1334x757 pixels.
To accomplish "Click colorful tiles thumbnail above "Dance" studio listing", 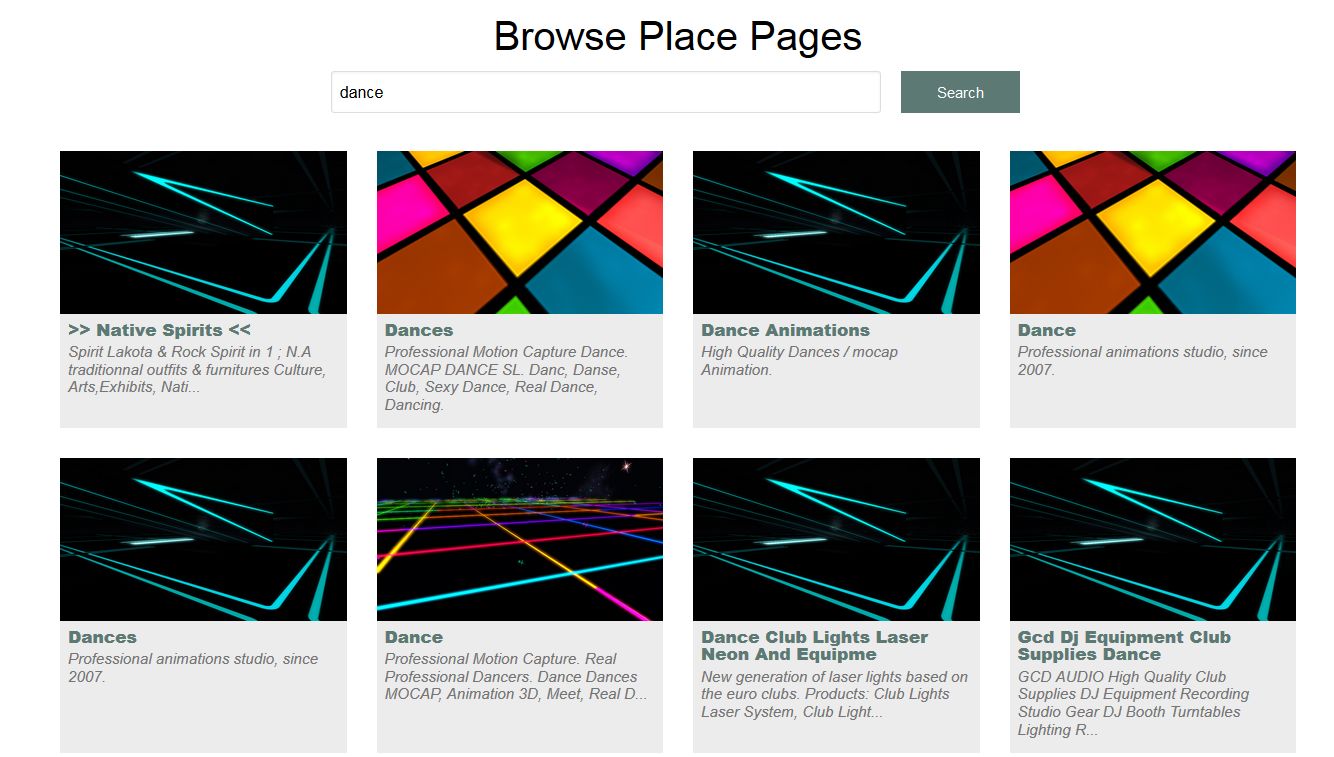I will [1152, 232].
